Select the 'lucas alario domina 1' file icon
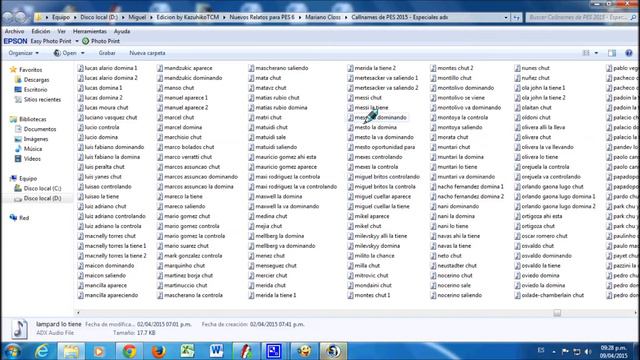The image size is (640, 360). click(x=80, y=68)
